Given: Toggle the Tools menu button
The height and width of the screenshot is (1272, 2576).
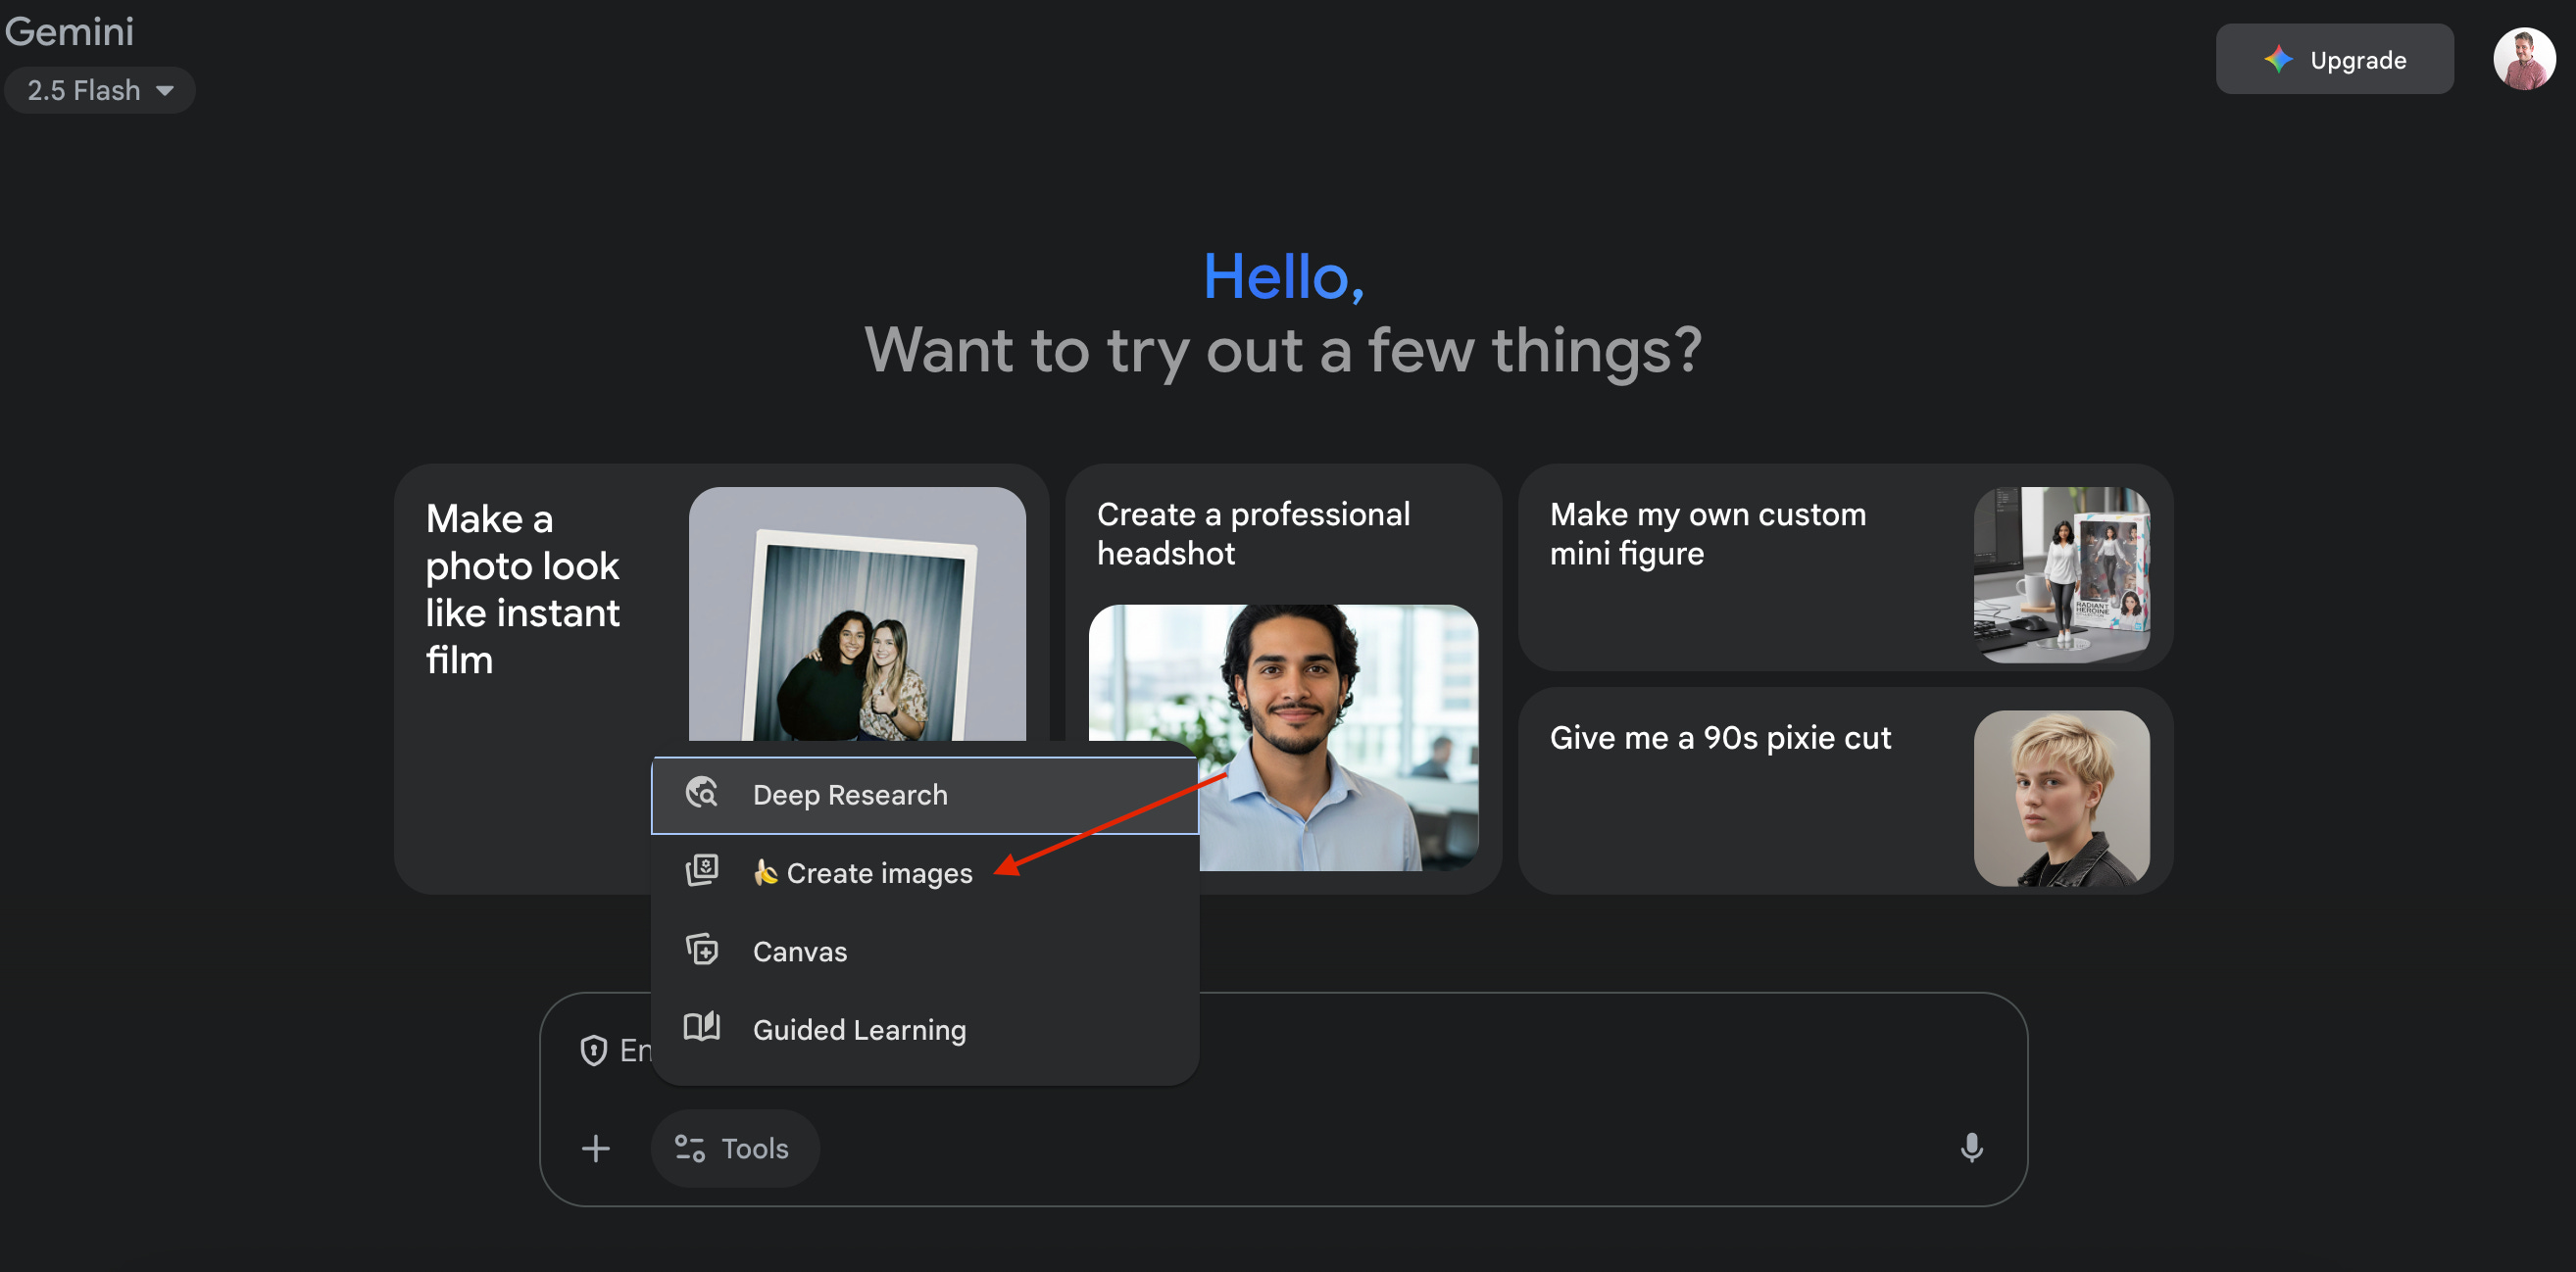Looking at the screenshot, I should (735, 1148).
